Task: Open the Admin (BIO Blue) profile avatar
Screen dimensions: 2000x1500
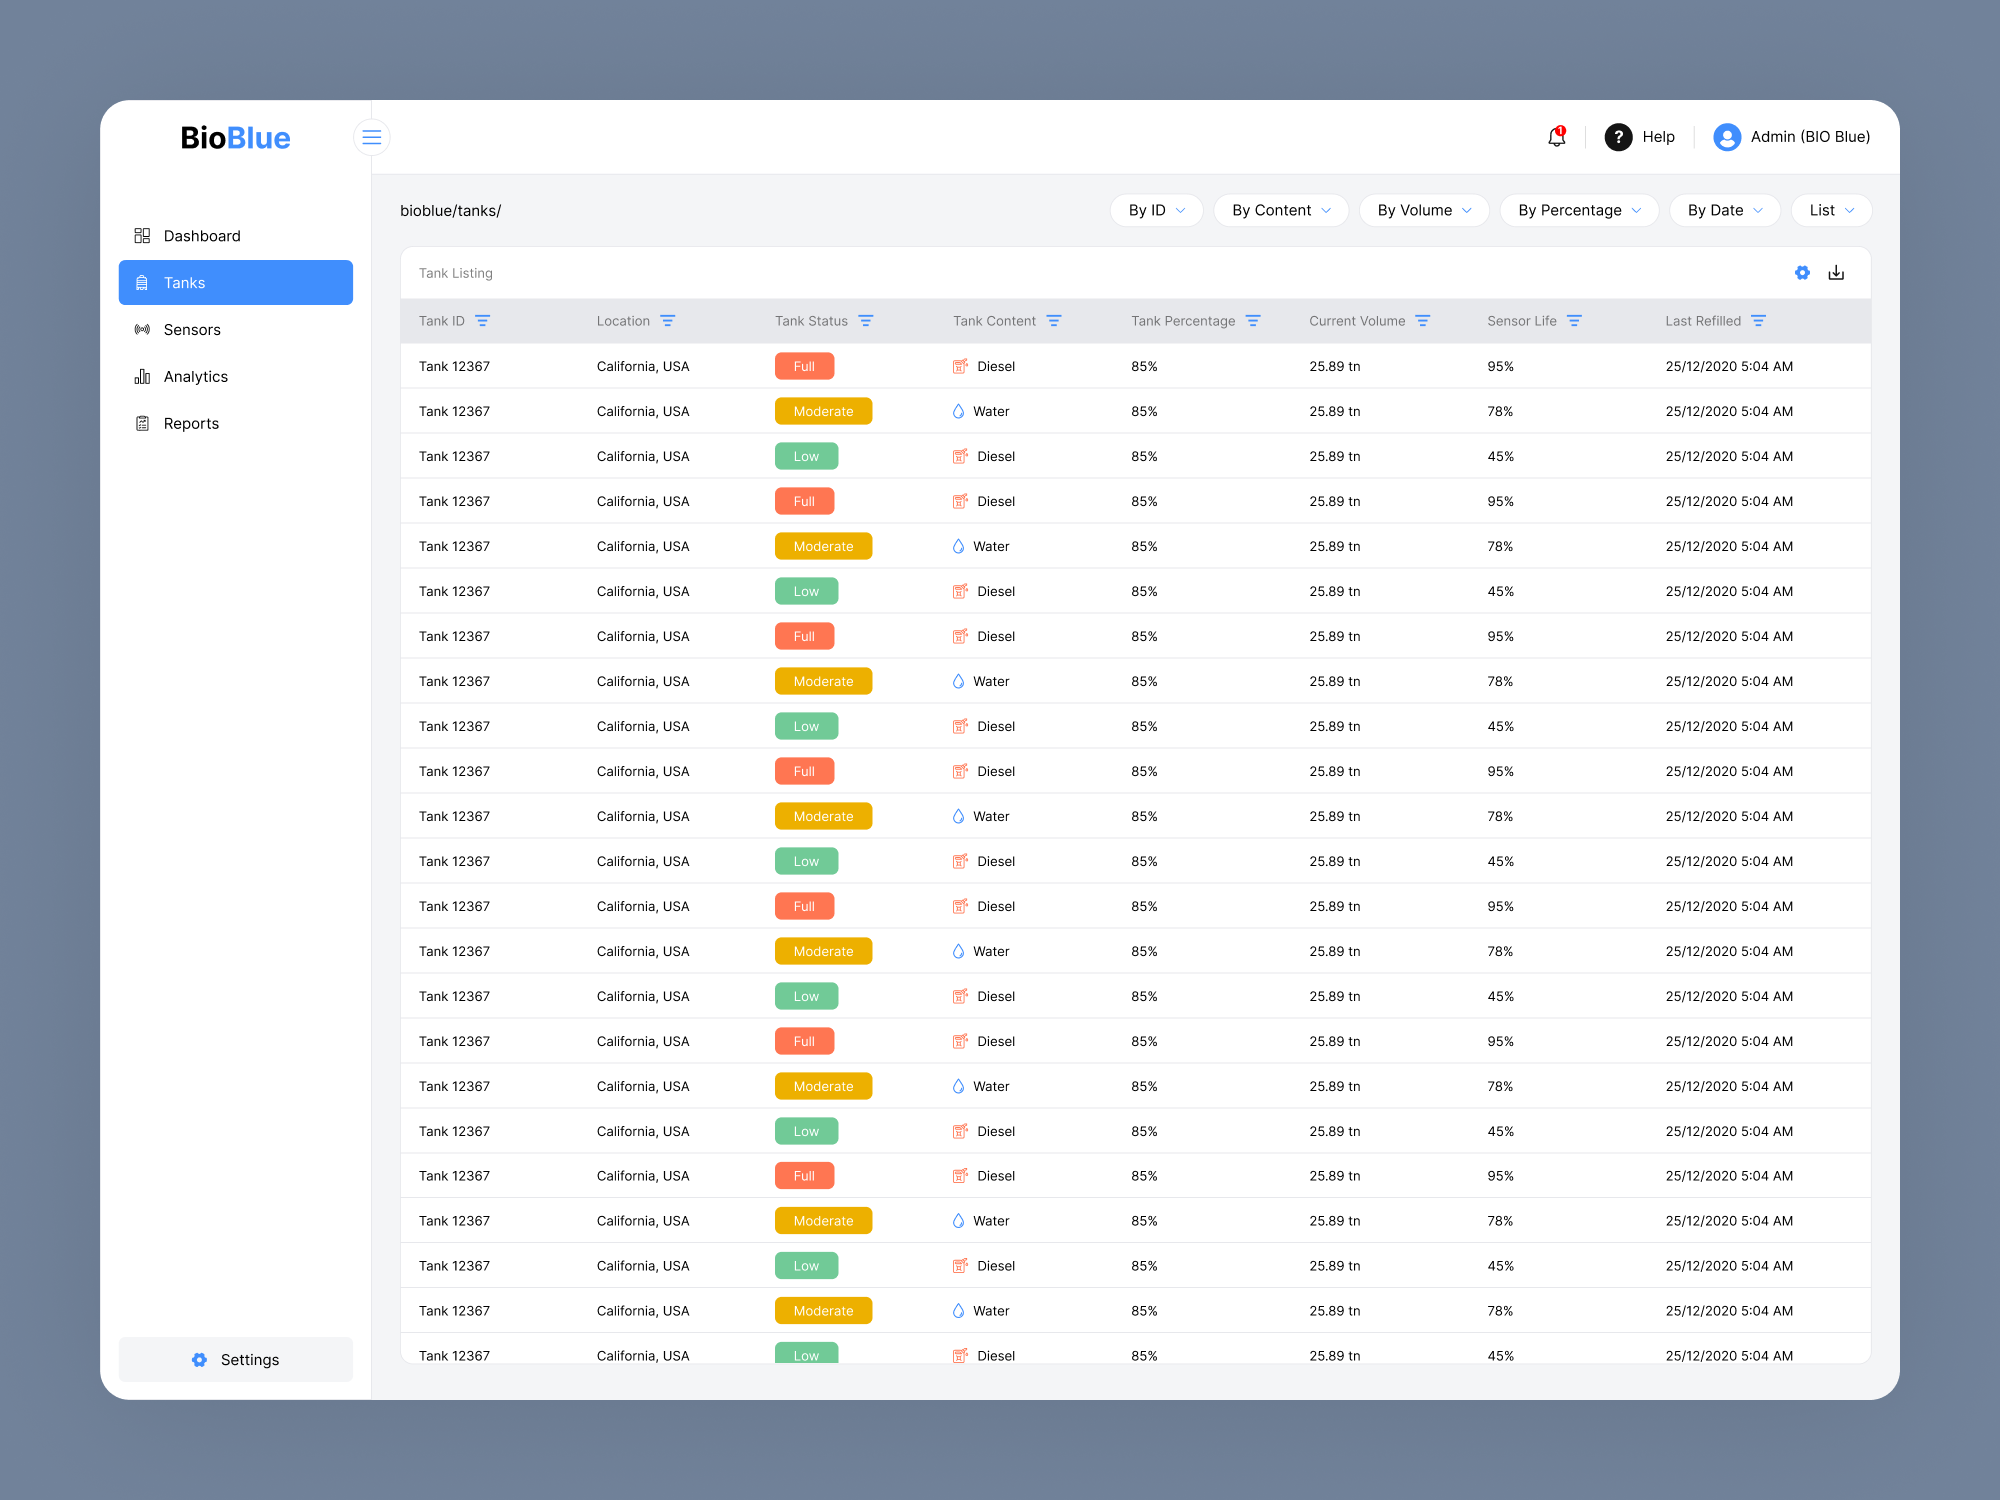Action: tap(1726, 137)
